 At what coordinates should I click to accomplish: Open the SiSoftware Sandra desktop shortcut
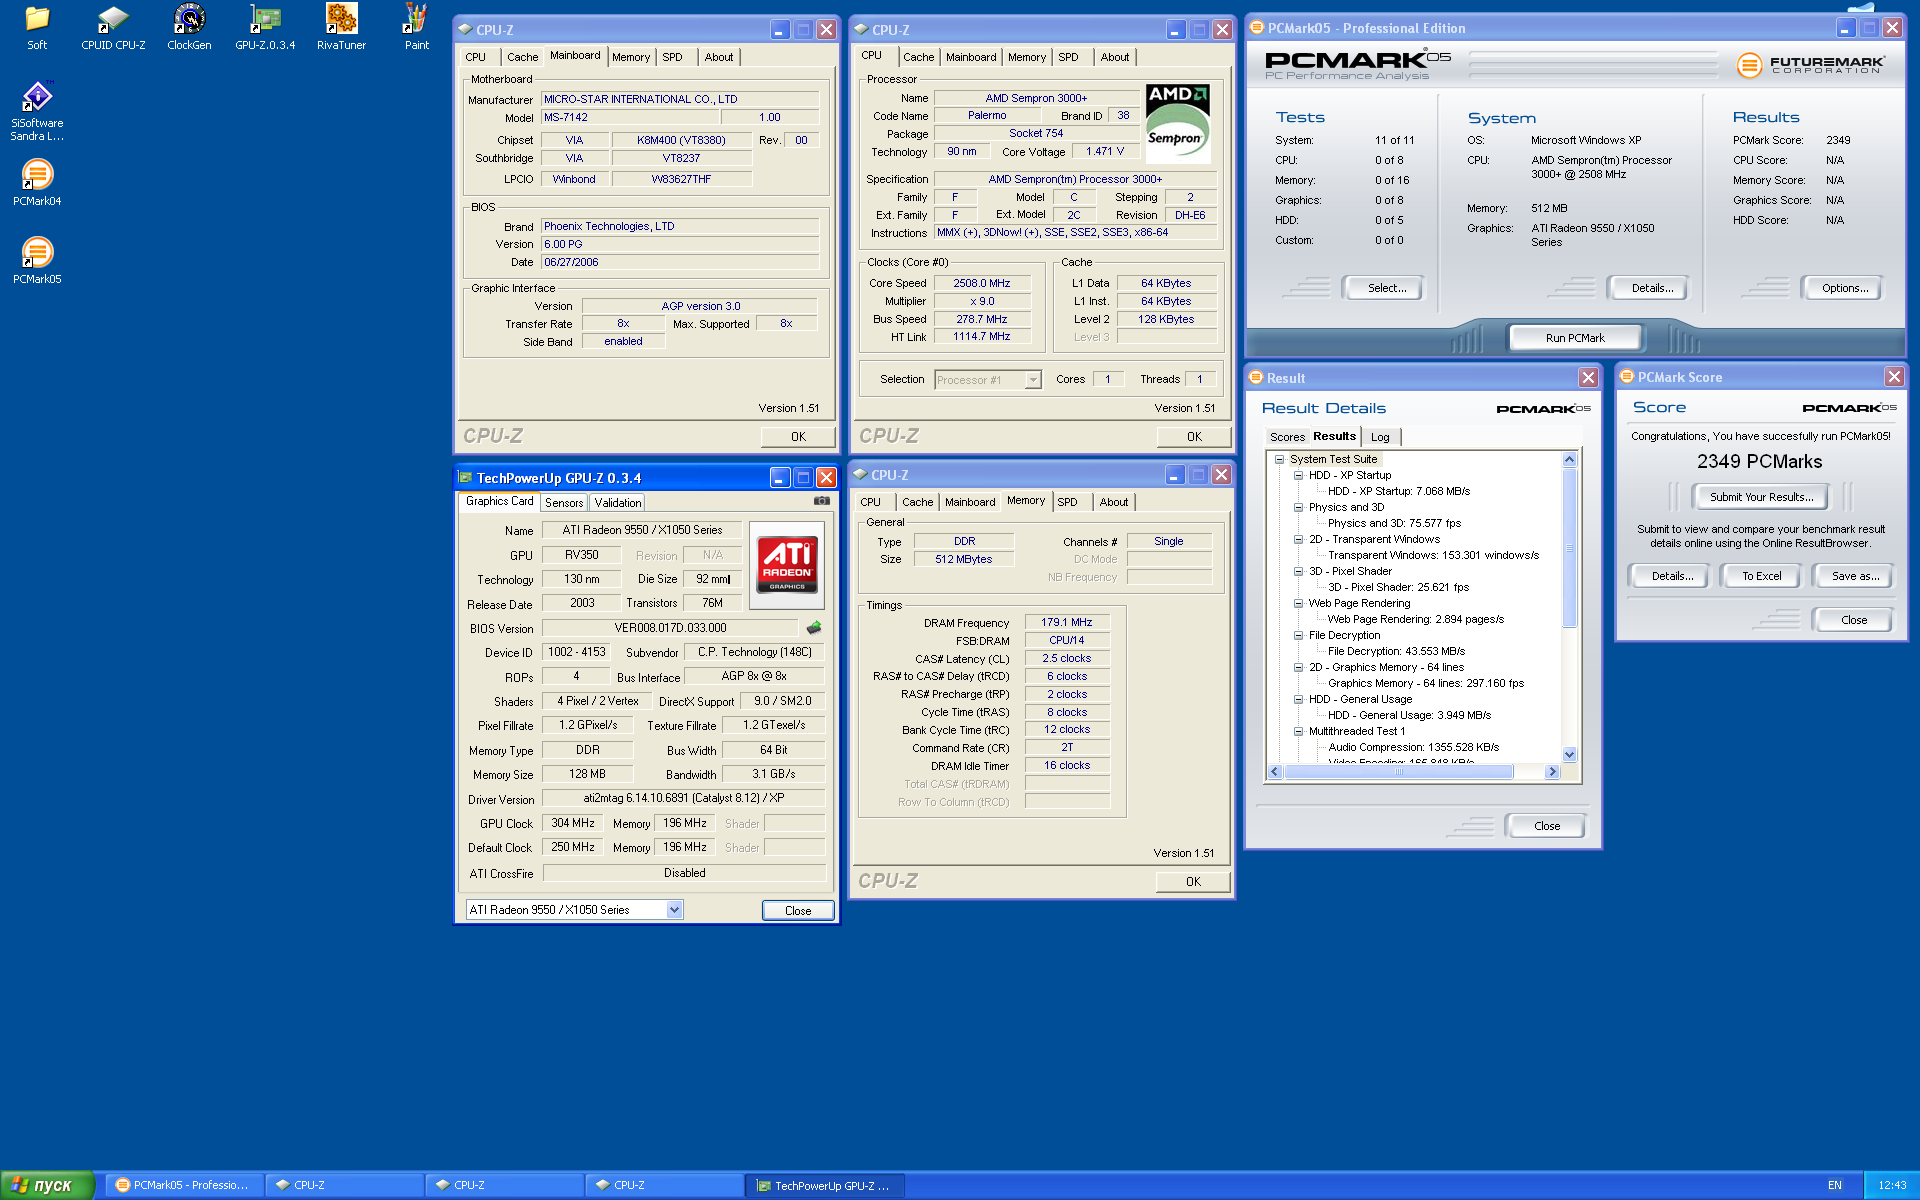click(37, 111)
